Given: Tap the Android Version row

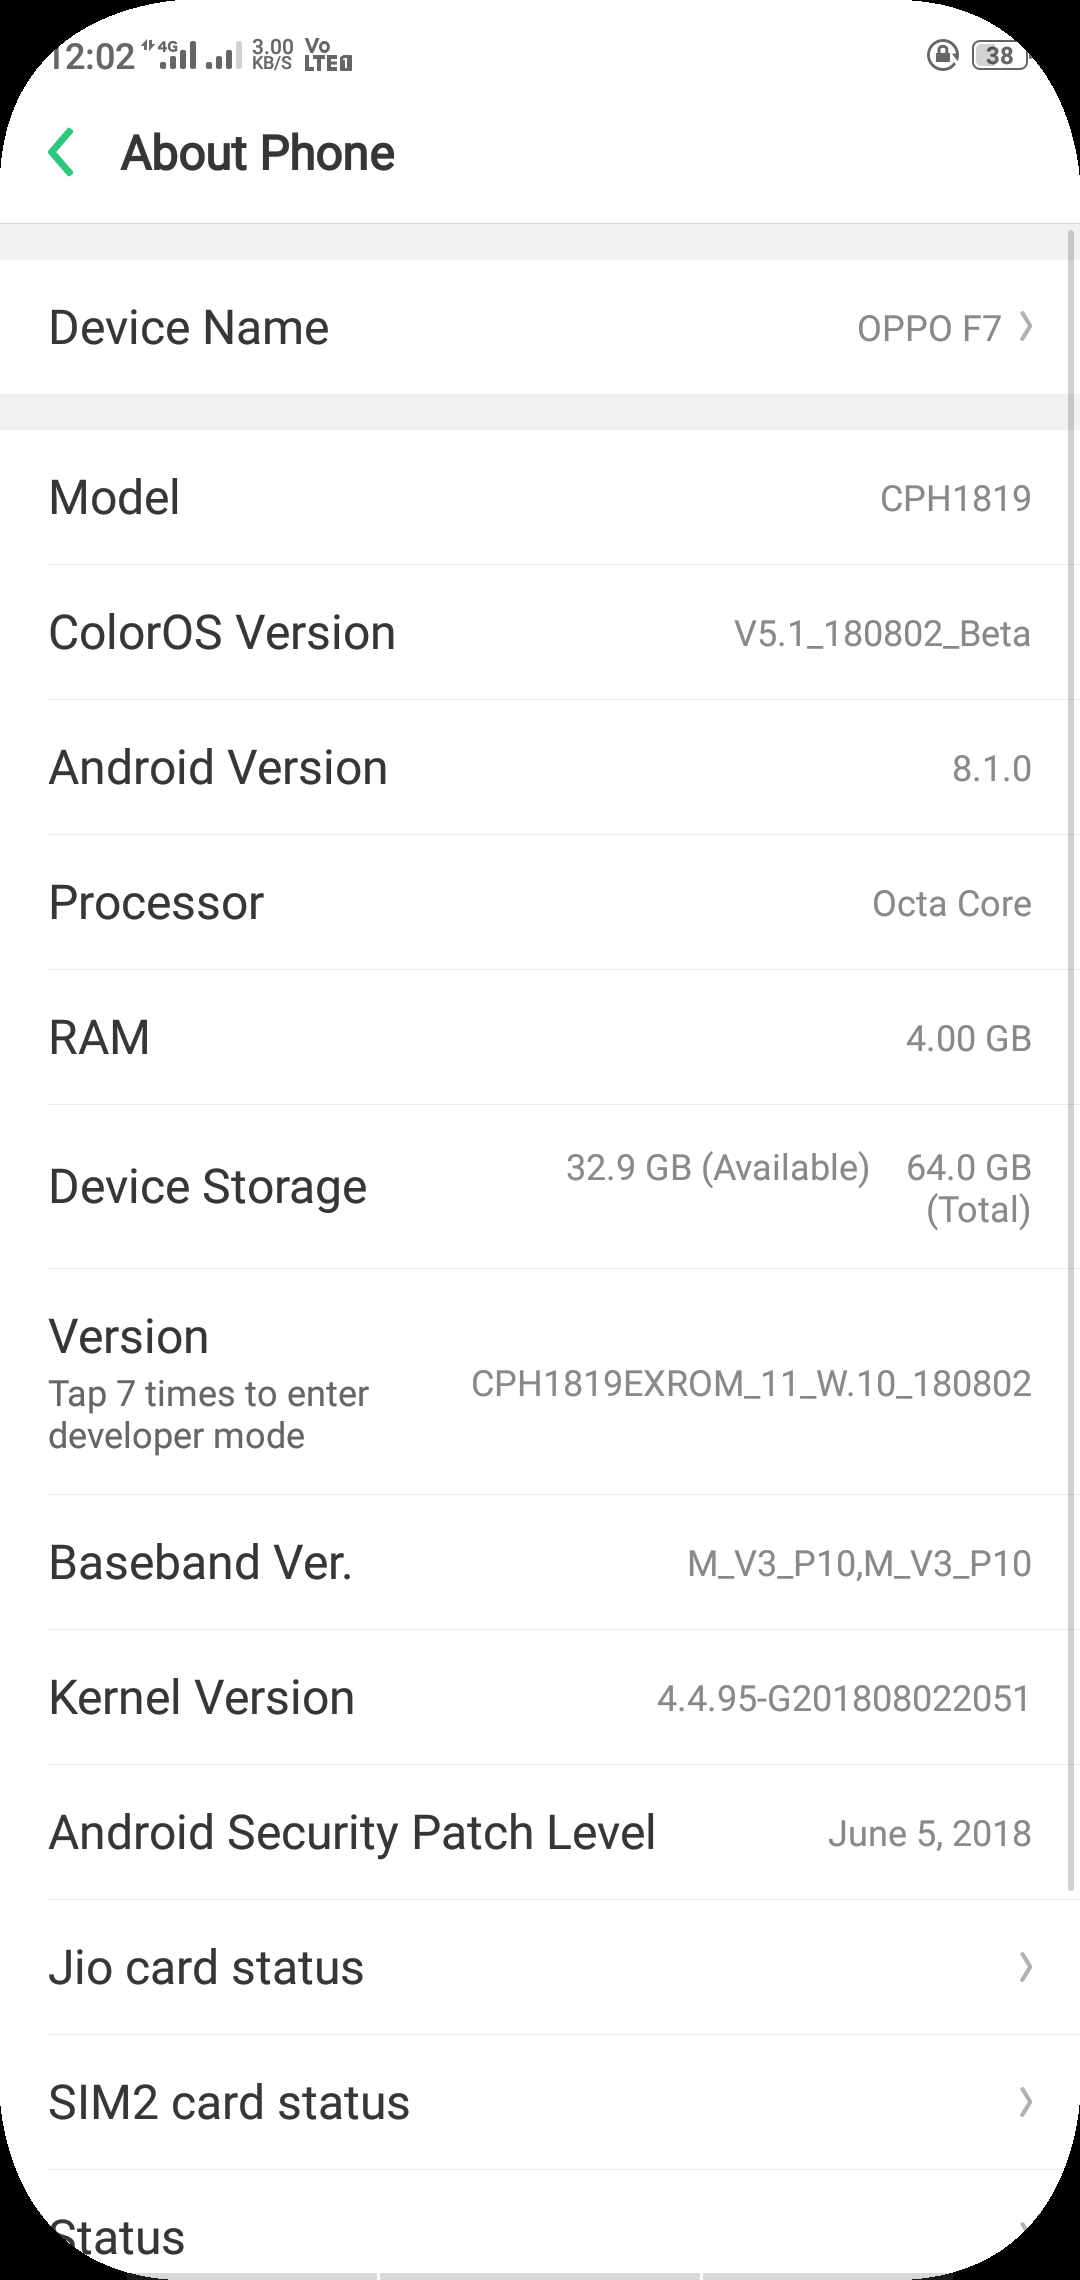Looking at the screenshot, I should tap(540, 768).
